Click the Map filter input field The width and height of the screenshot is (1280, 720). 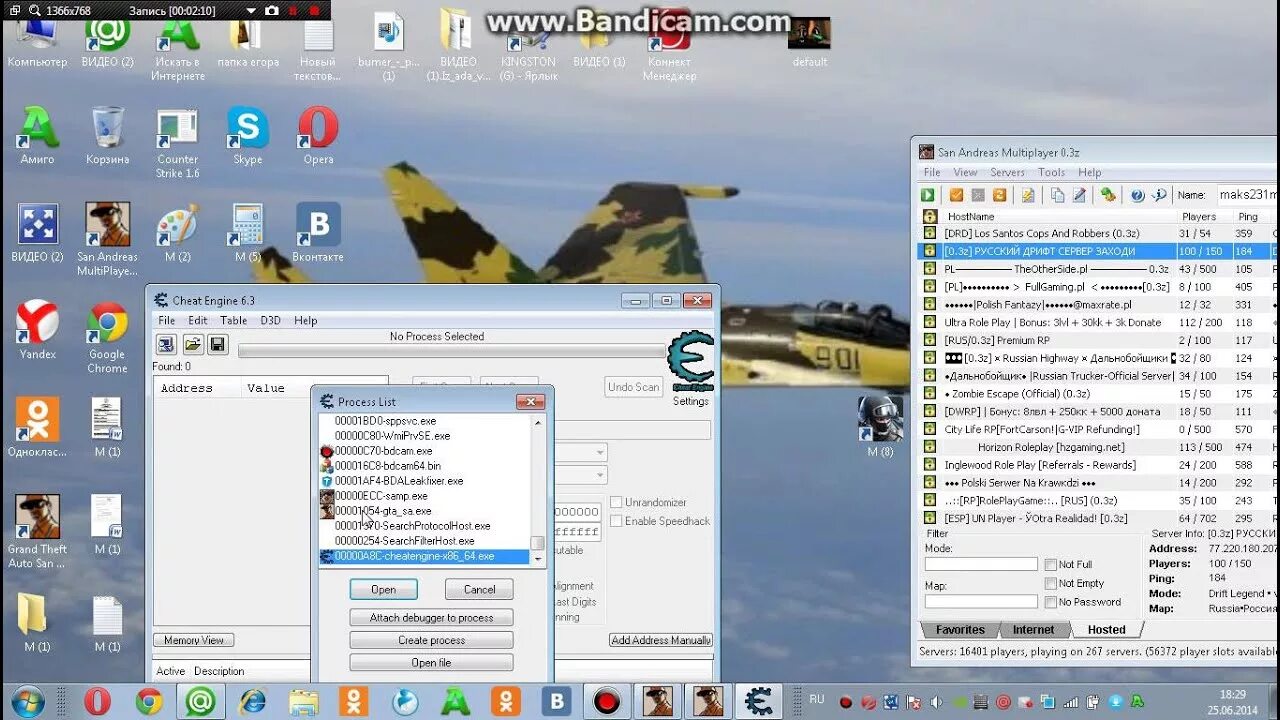click(981, 602)
